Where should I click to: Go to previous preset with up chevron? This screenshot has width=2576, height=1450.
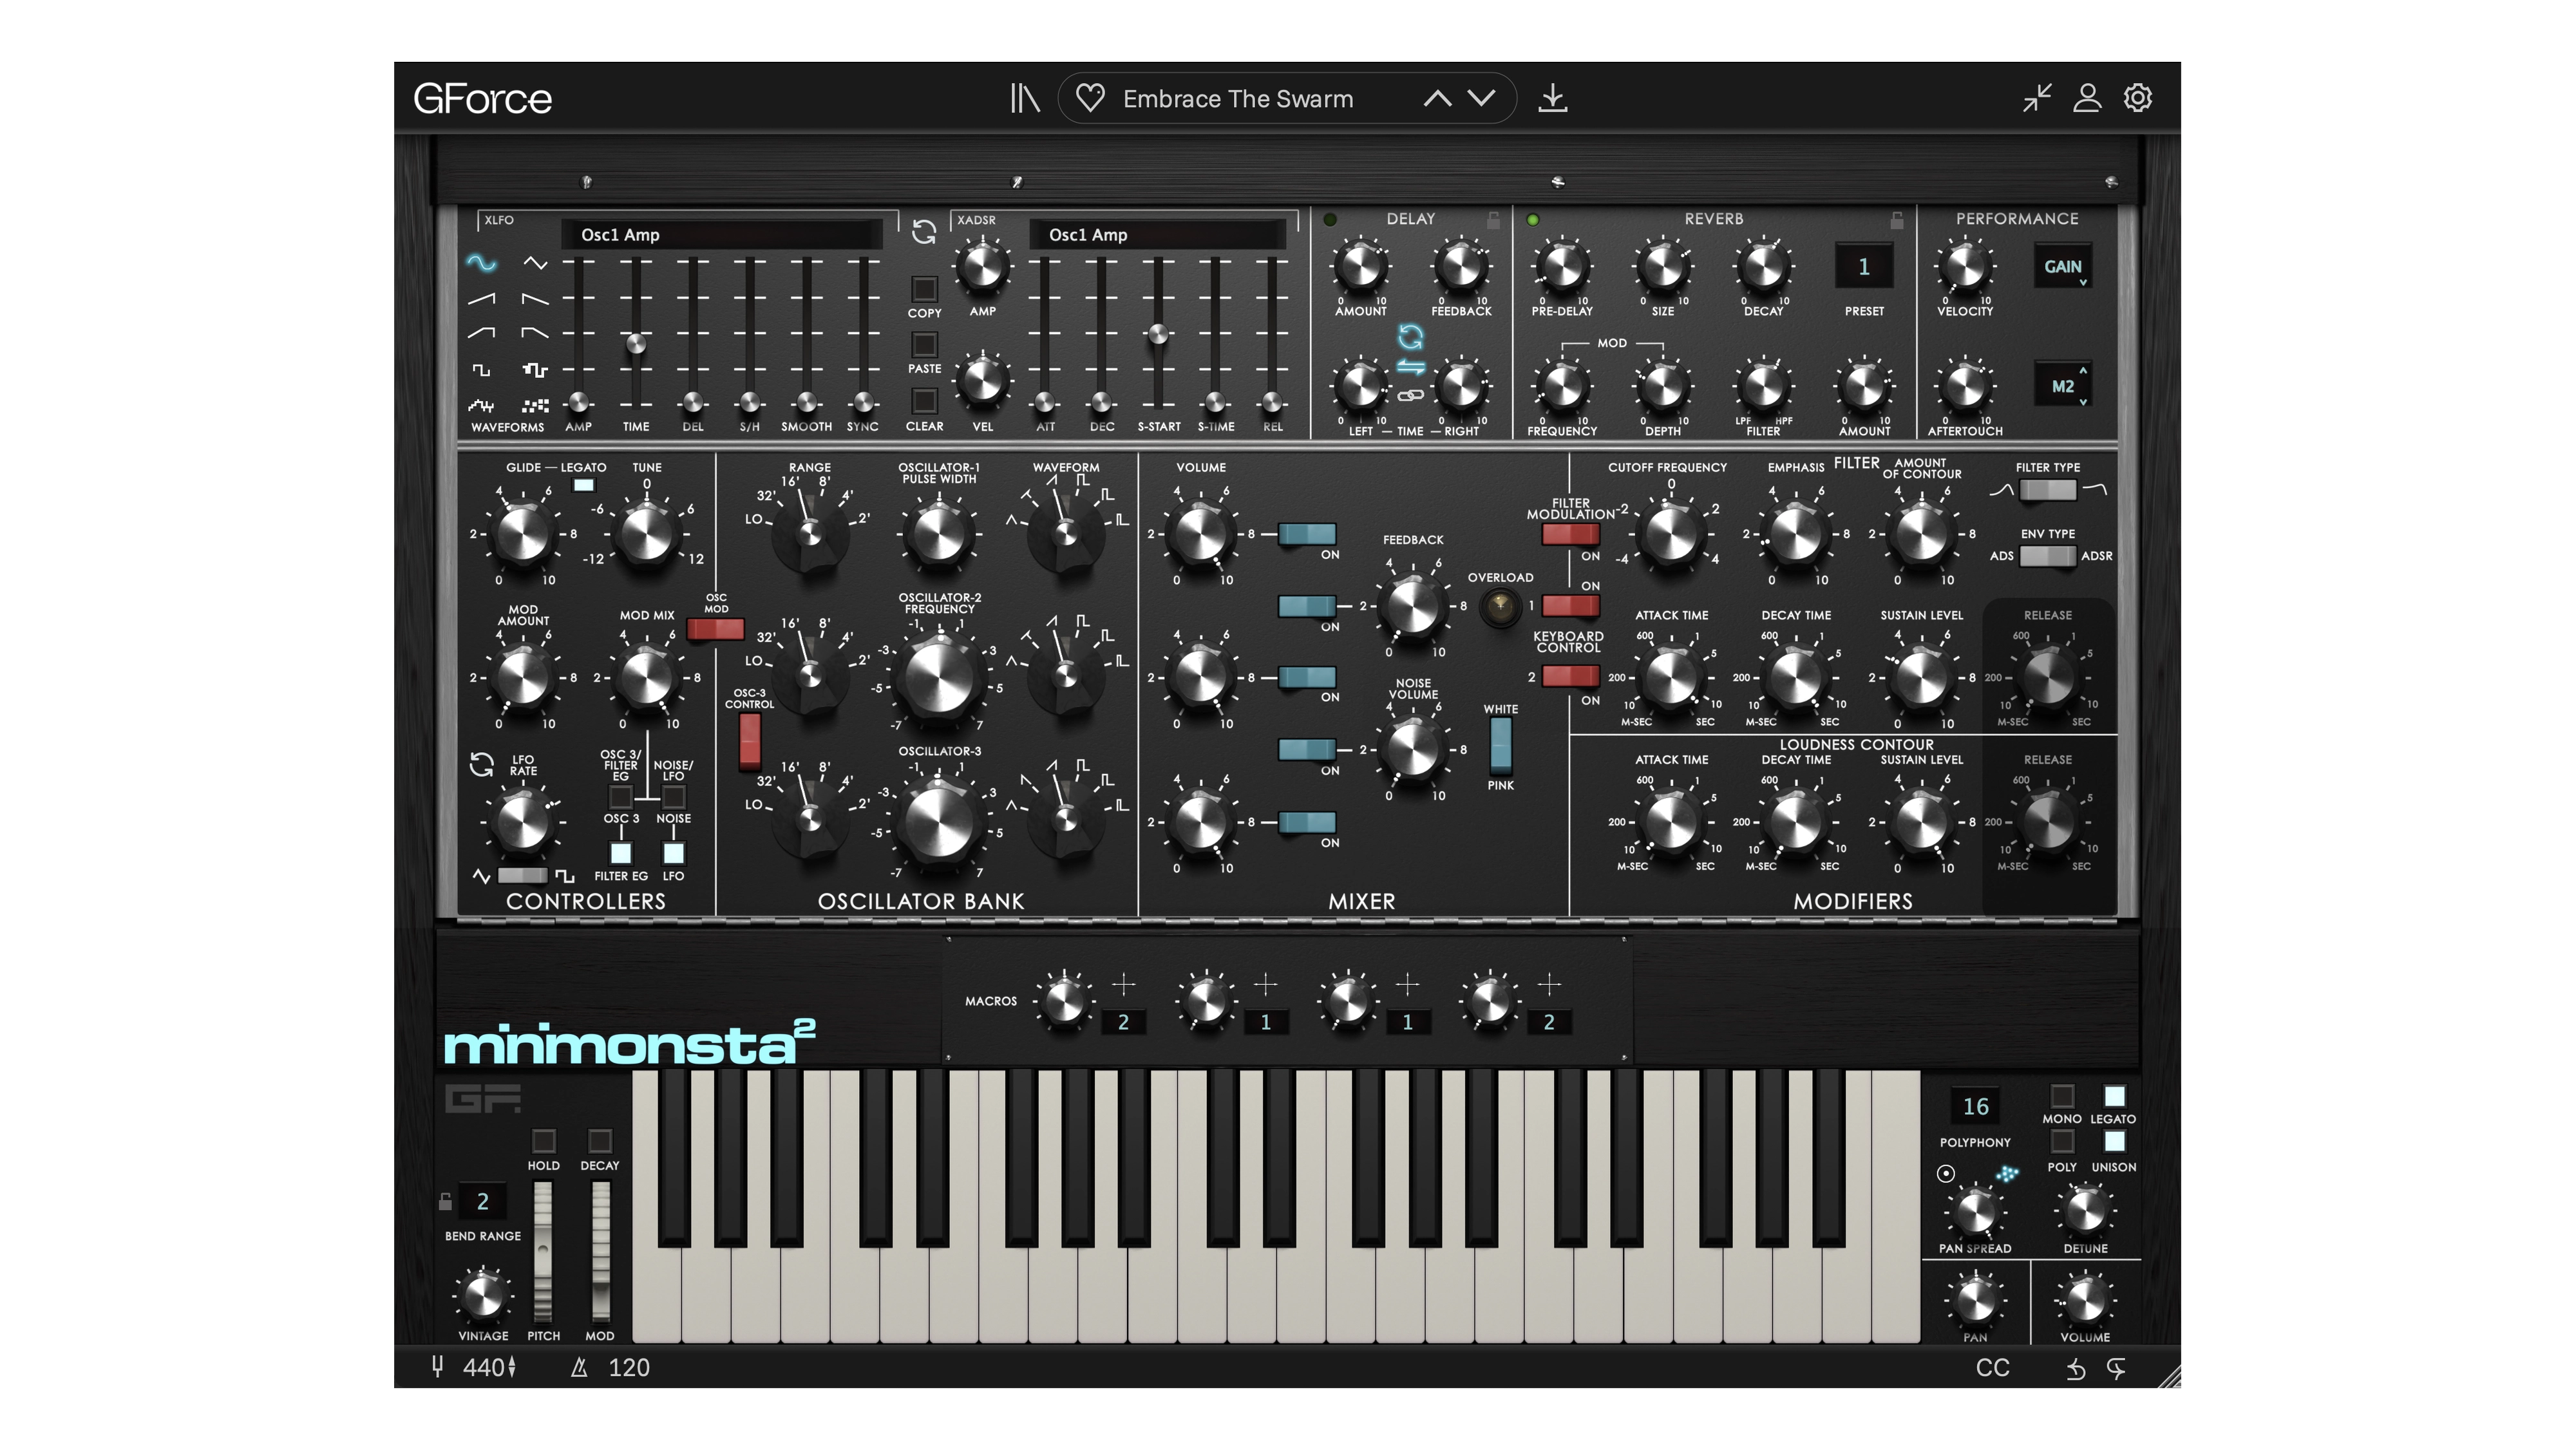[1437, 98]
